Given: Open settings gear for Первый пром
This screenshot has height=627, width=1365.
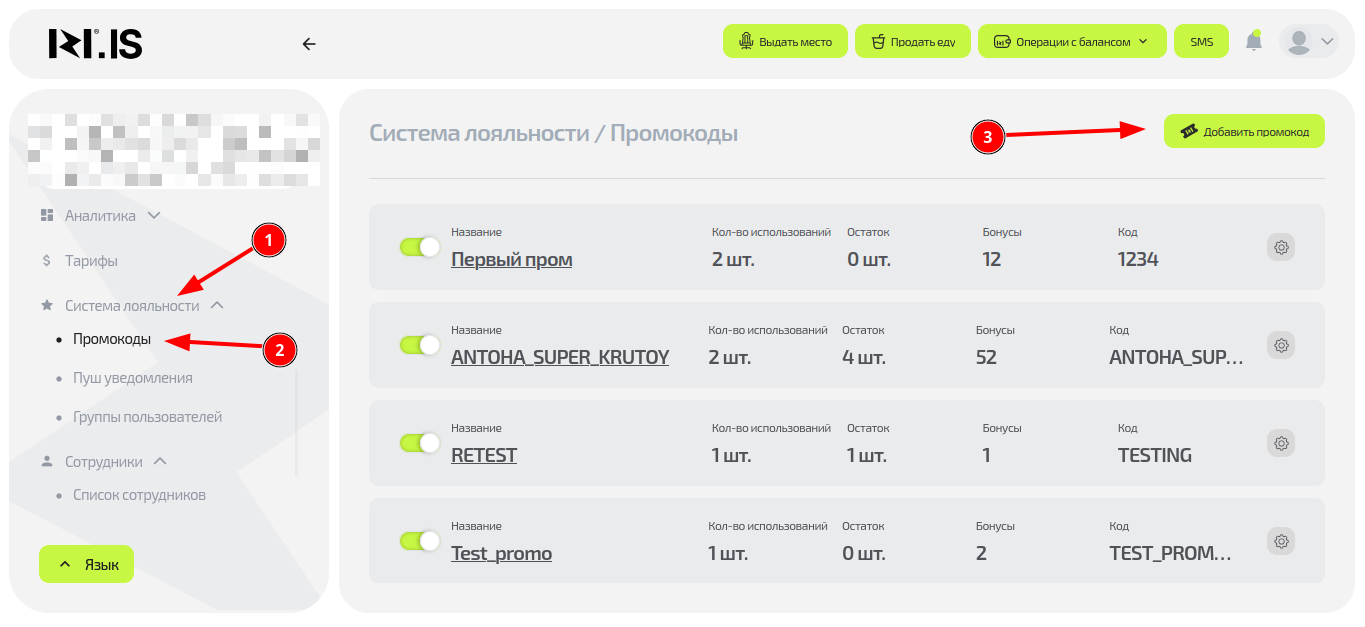Looking at the screenshot, I should [1281, 247].
